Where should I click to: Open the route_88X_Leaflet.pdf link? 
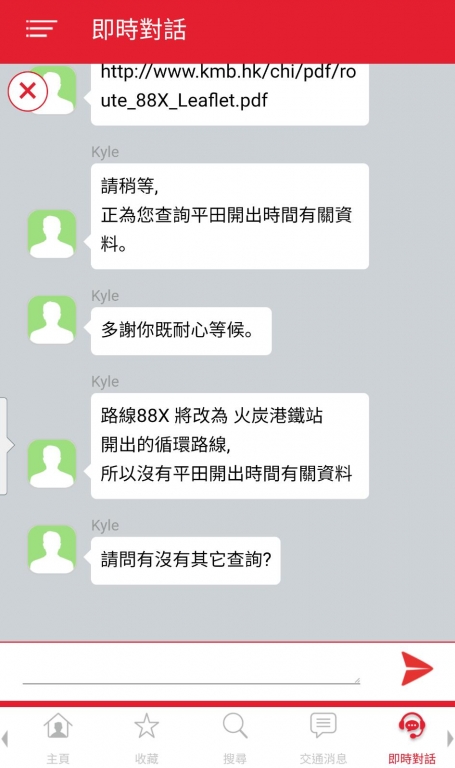click(x=228, y=86)
